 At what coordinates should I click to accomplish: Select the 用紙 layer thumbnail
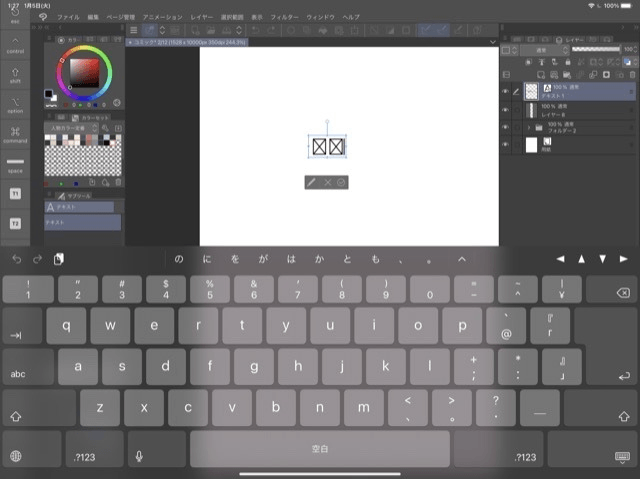531,145
